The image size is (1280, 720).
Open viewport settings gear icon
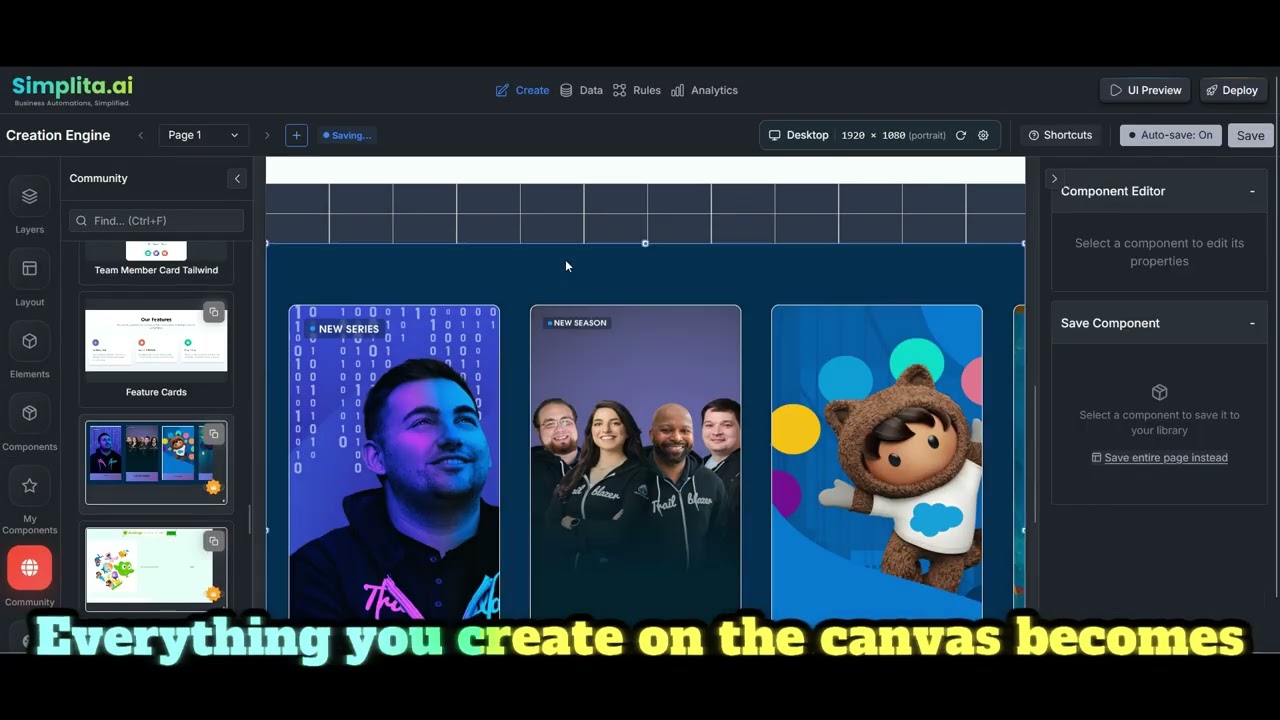(983, 135)
